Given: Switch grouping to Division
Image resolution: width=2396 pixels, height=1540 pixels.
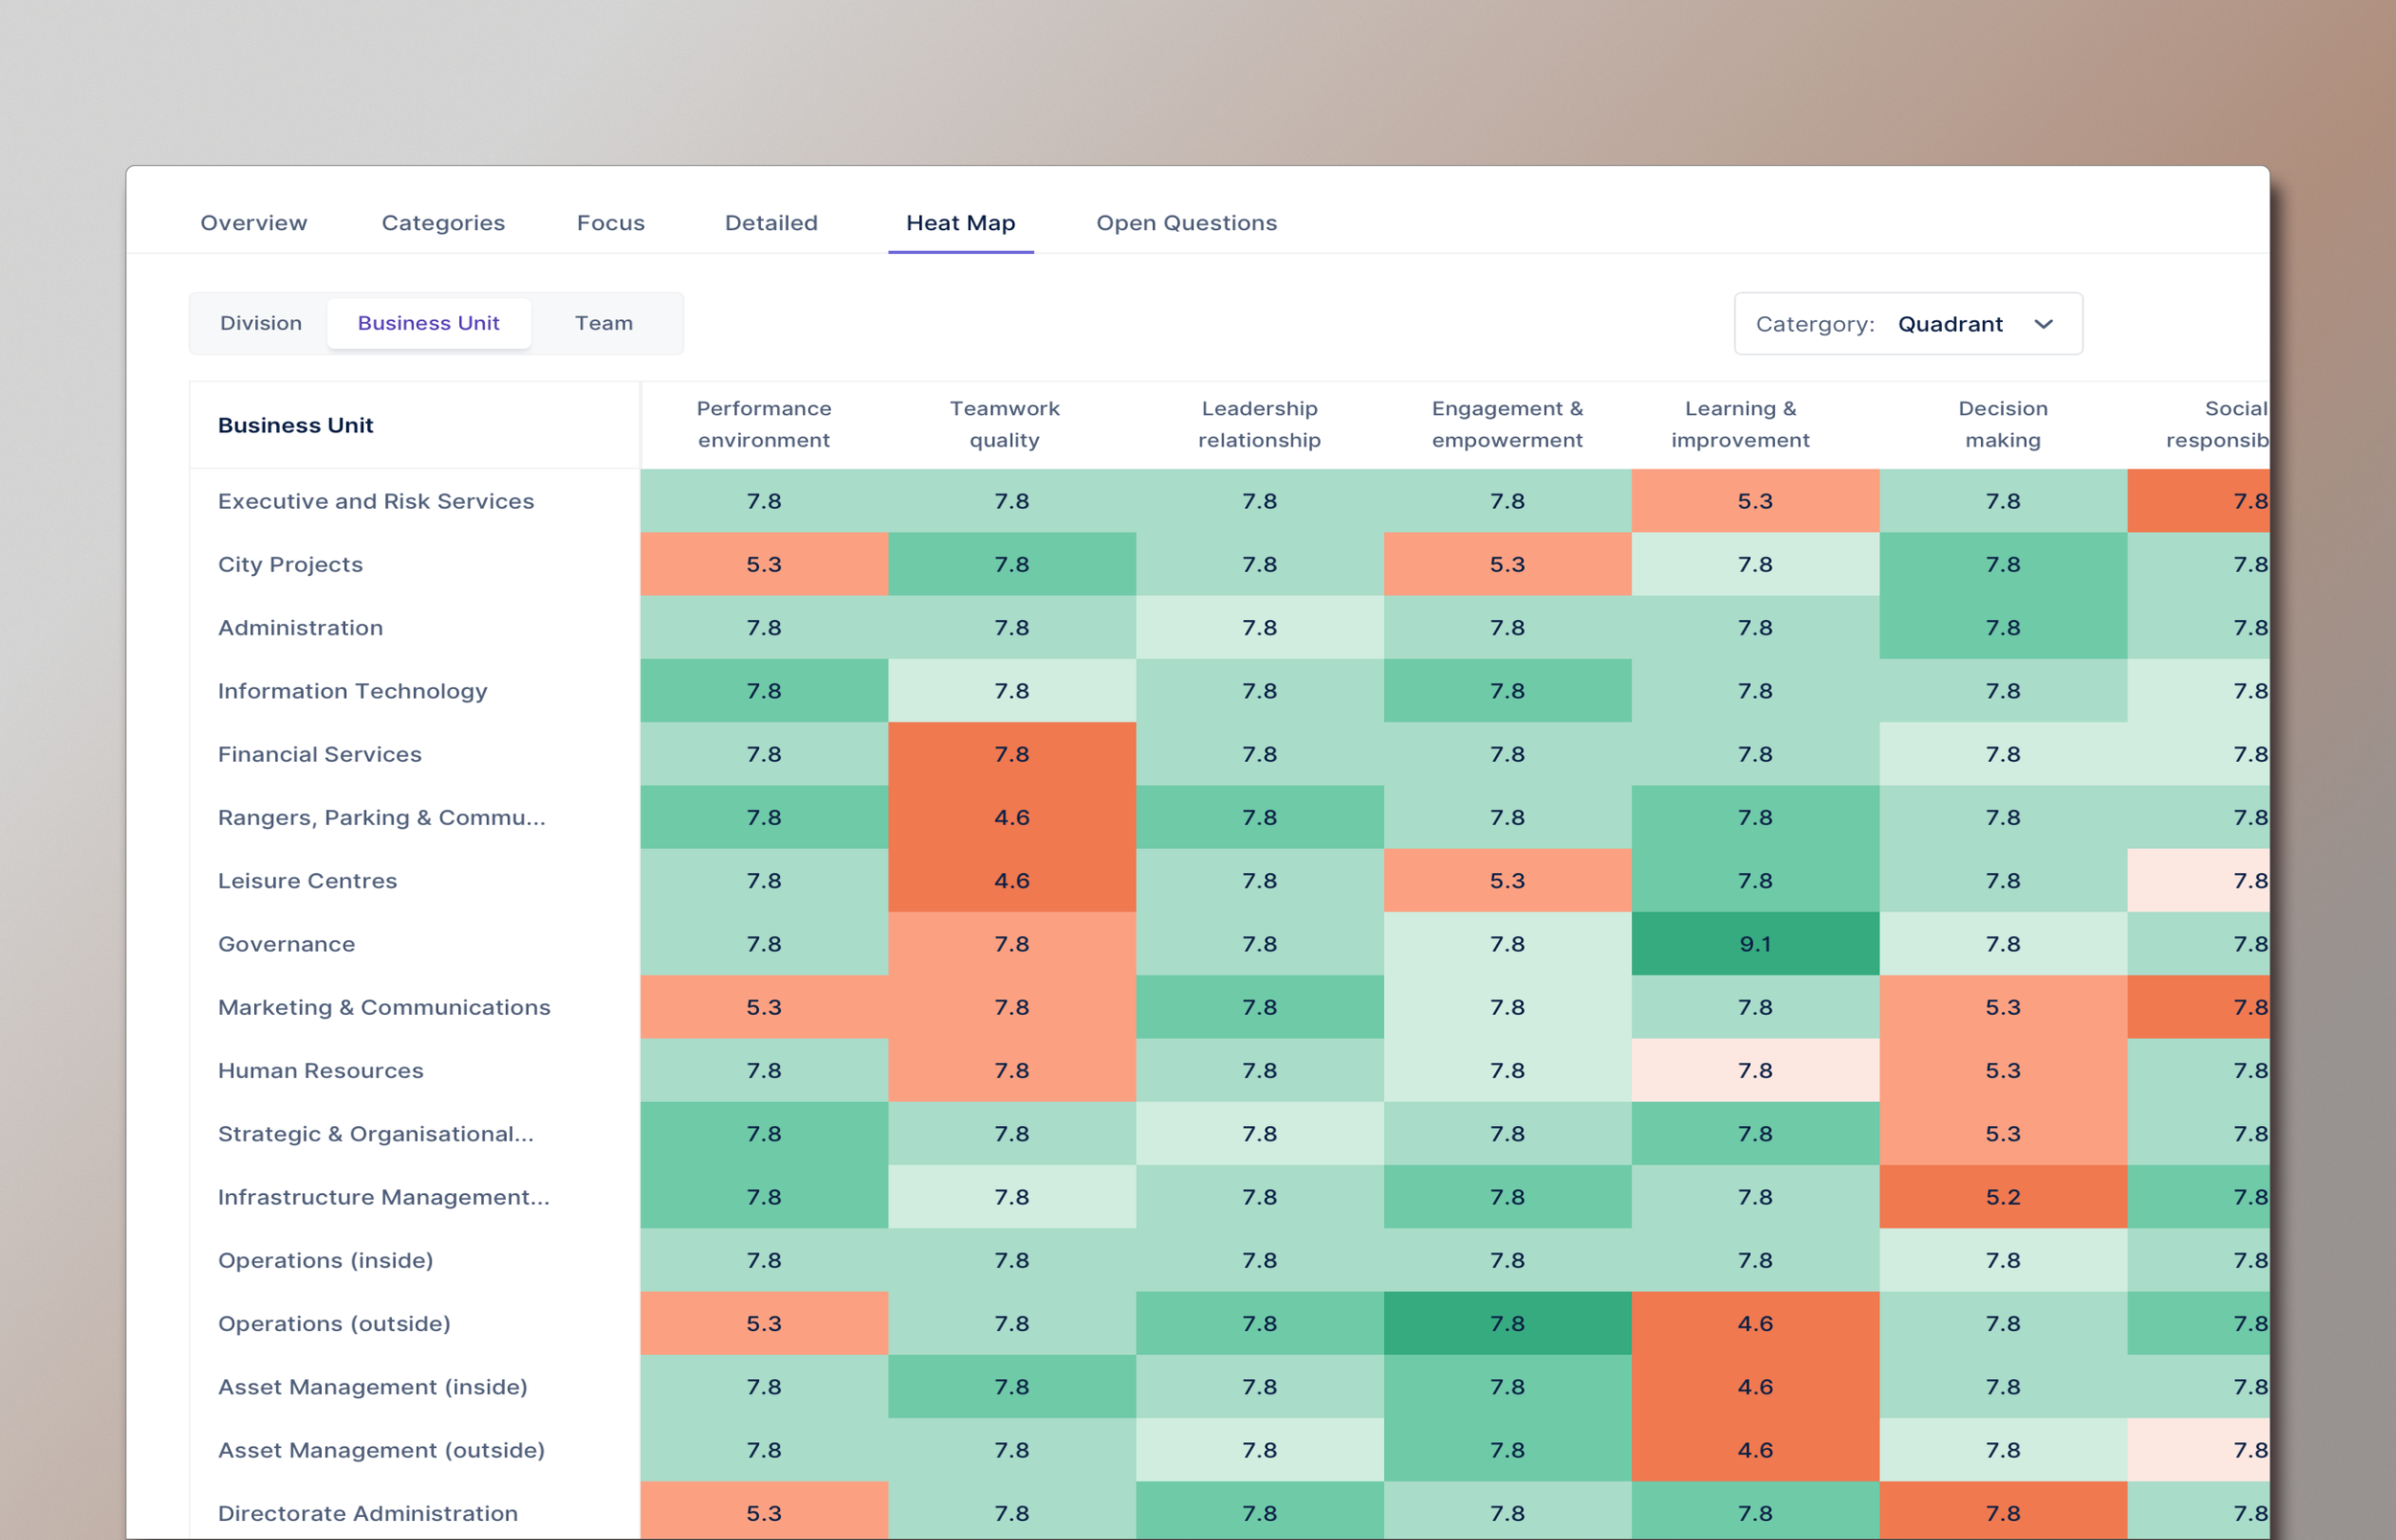Looking at the screenshot, I should point(261,323).
